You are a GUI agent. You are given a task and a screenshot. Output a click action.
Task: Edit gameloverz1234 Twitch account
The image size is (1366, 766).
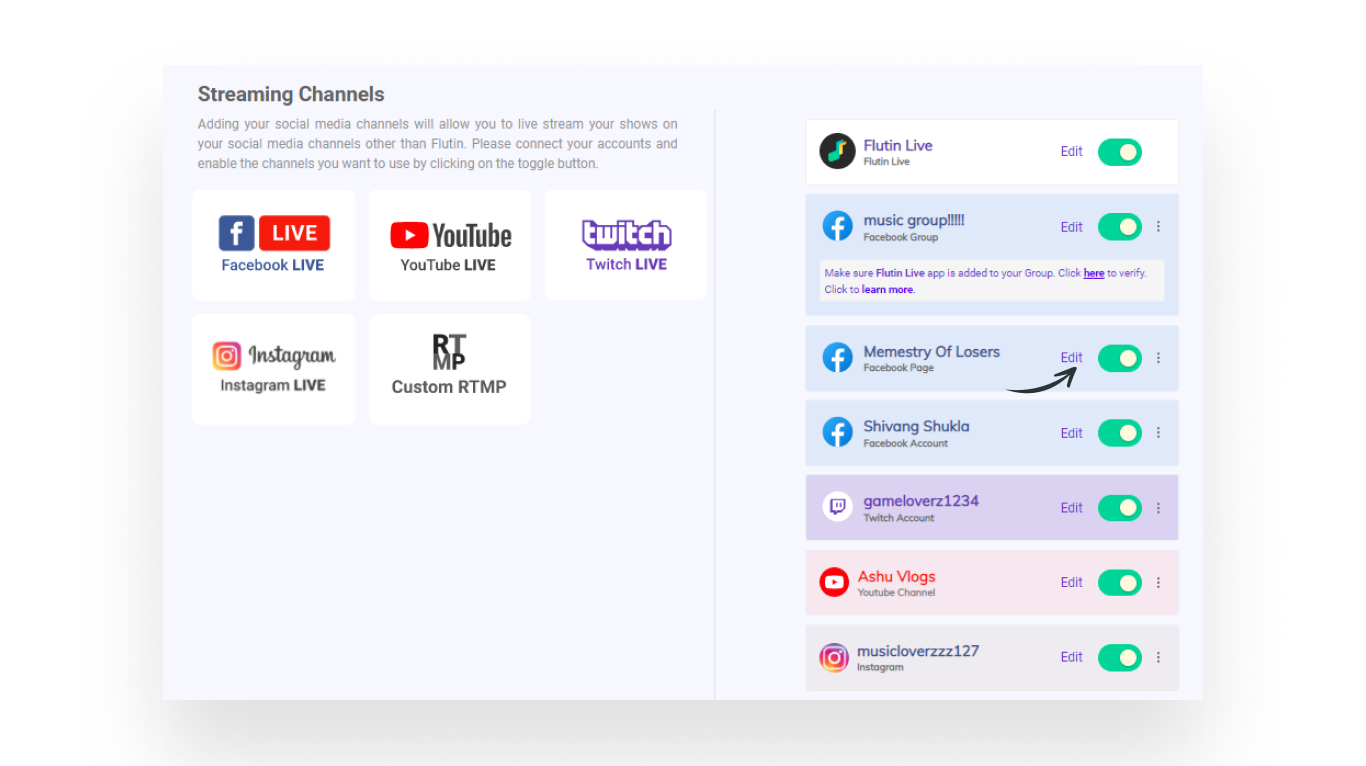tap(1072, 508)
